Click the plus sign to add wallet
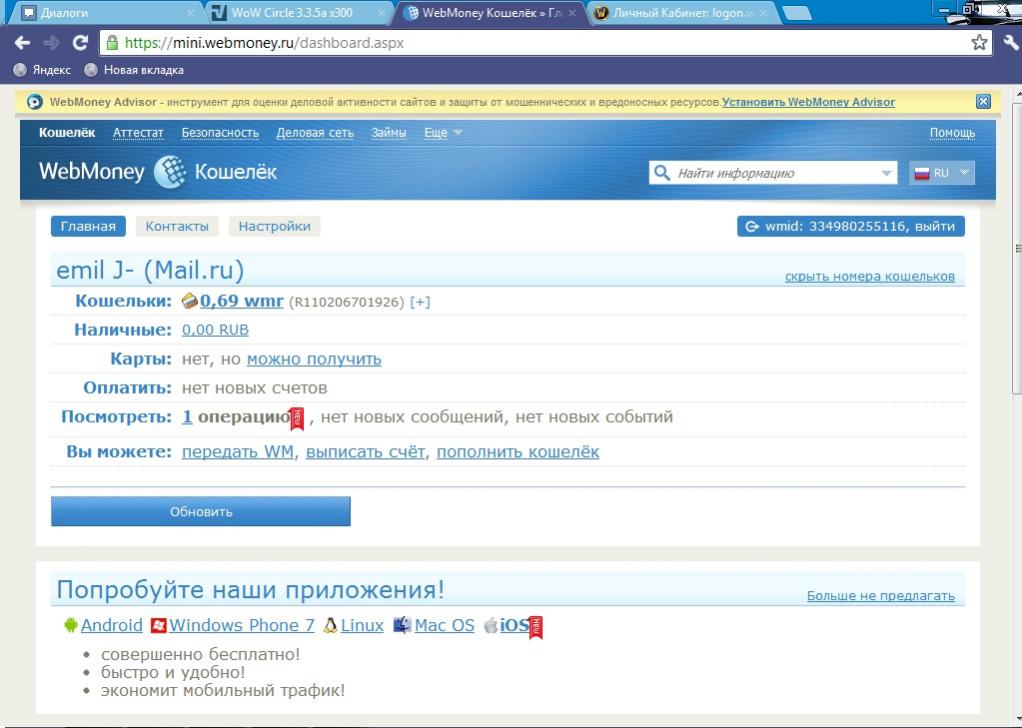 tap(420, 302)
